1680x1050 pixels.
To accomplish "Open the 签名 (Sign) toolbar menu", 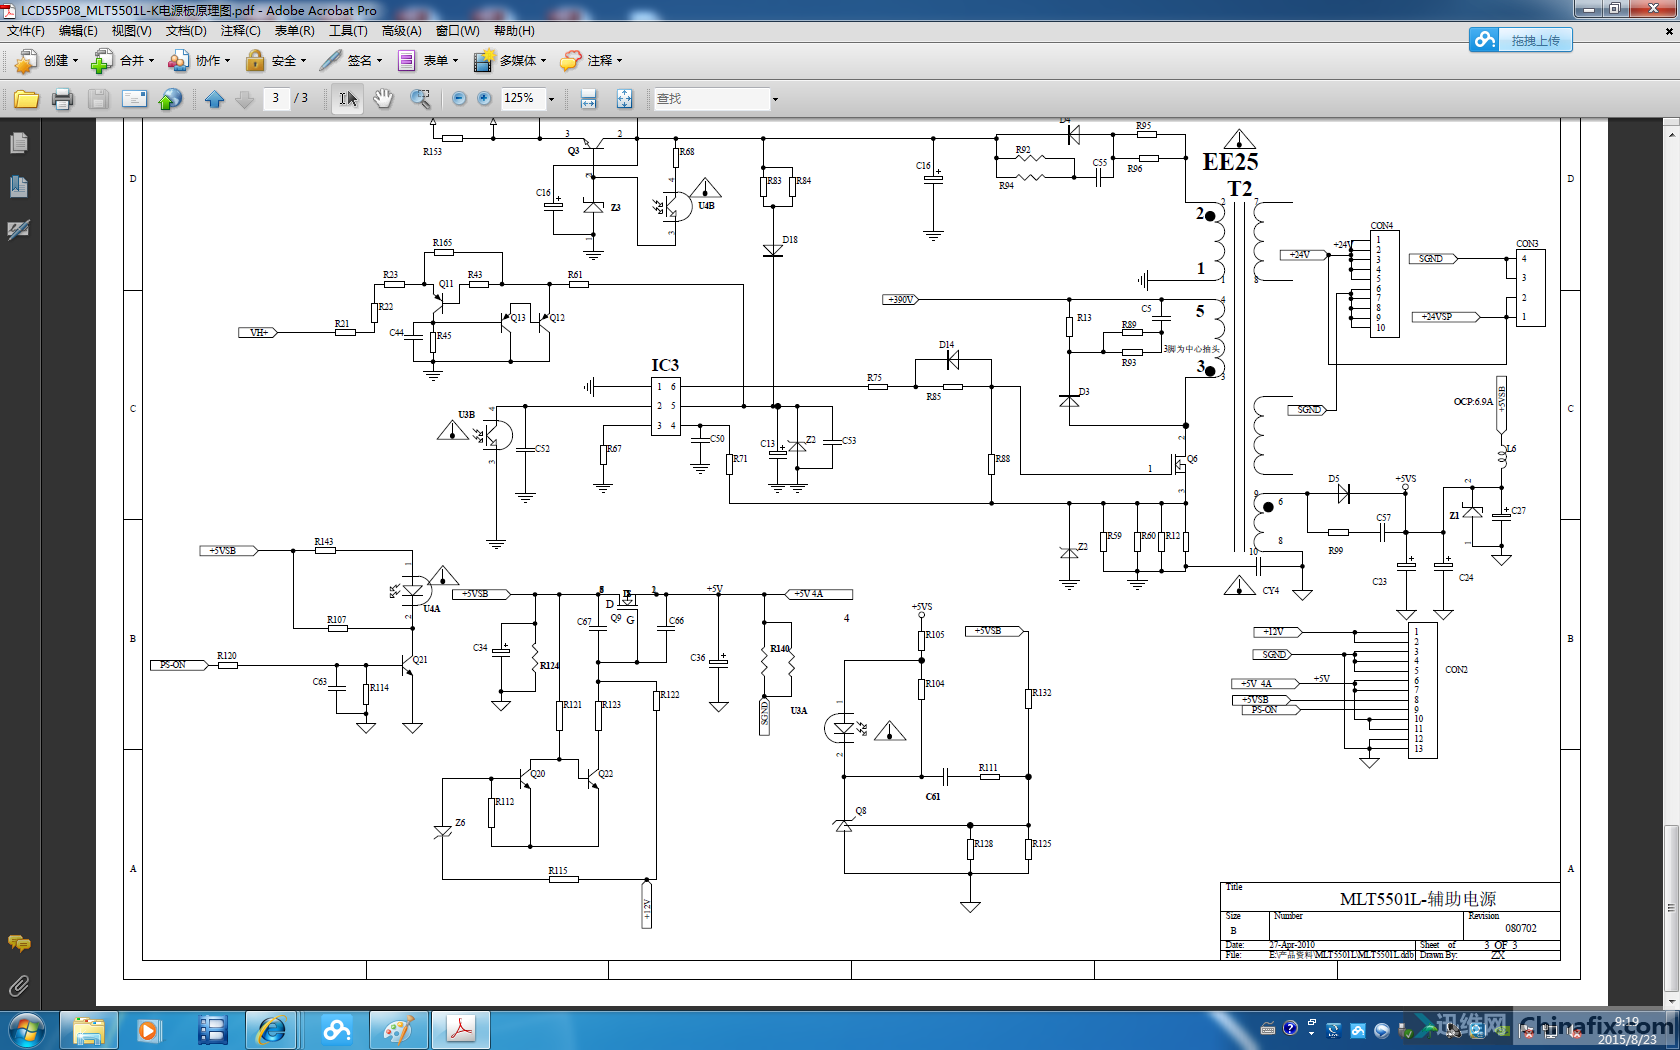I will [350, 61].
